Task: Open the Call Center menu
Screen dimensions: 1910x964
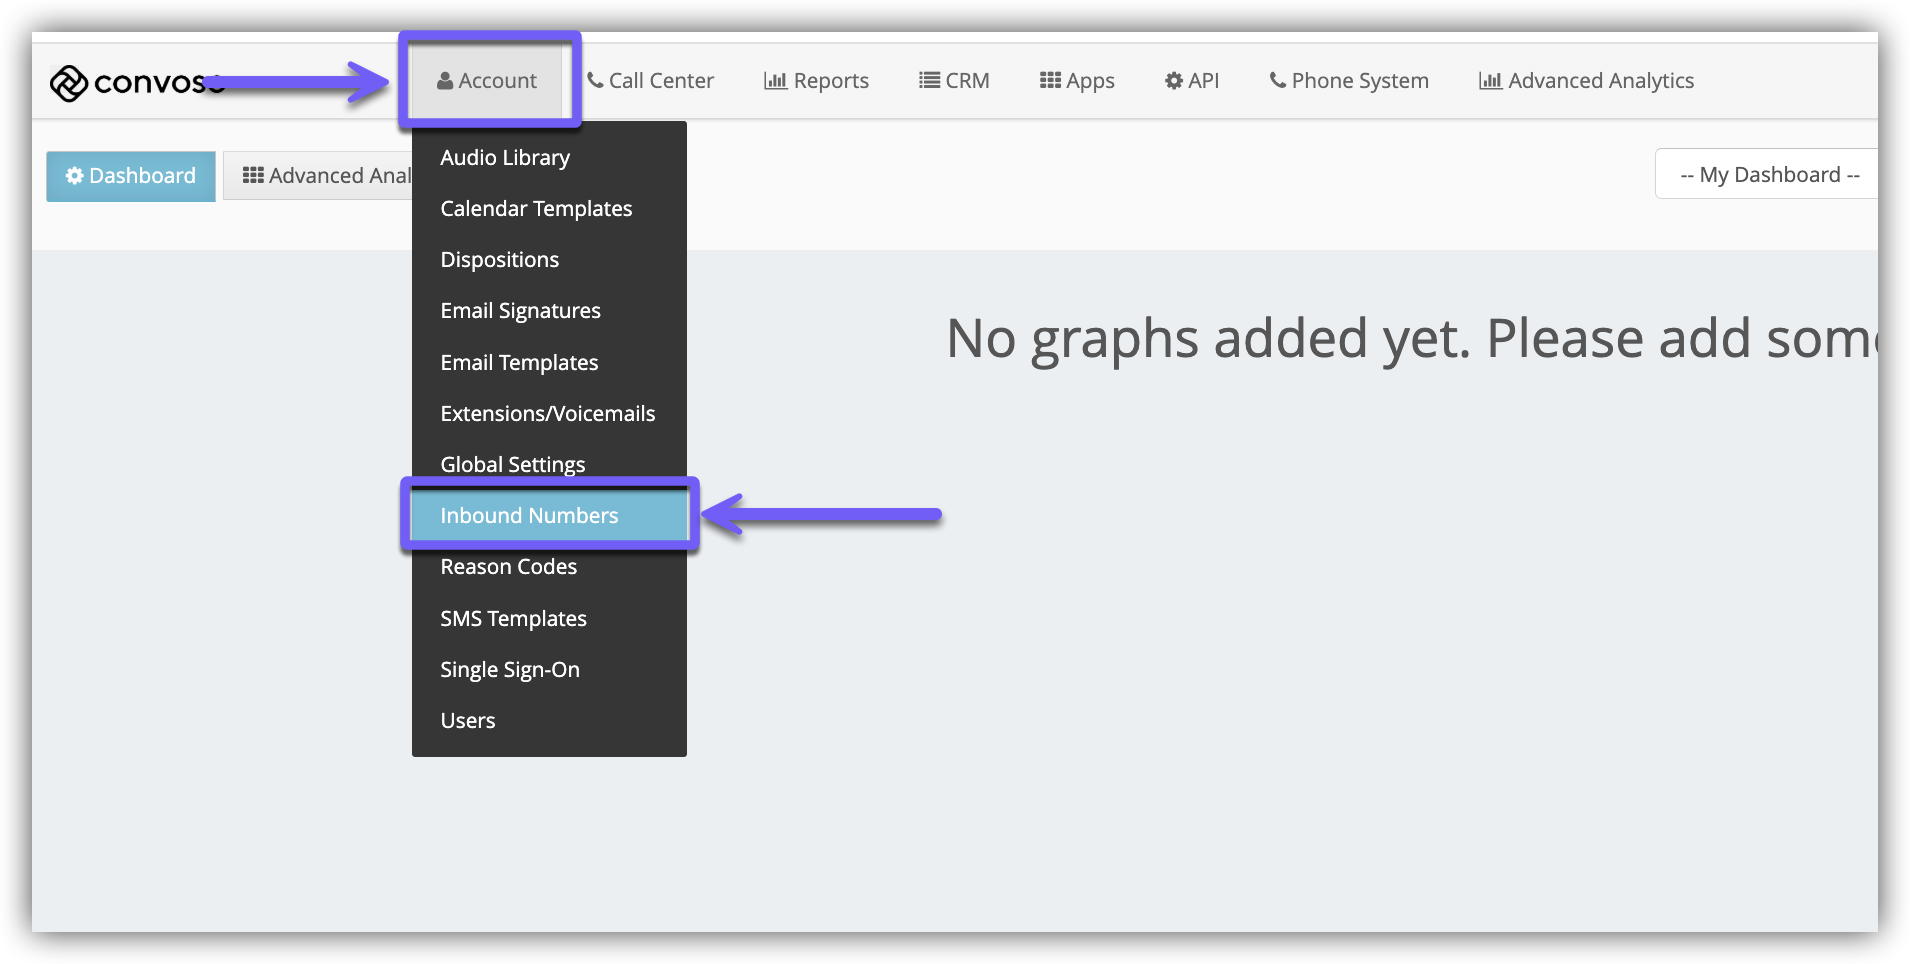Action: [x=650, y=81]
